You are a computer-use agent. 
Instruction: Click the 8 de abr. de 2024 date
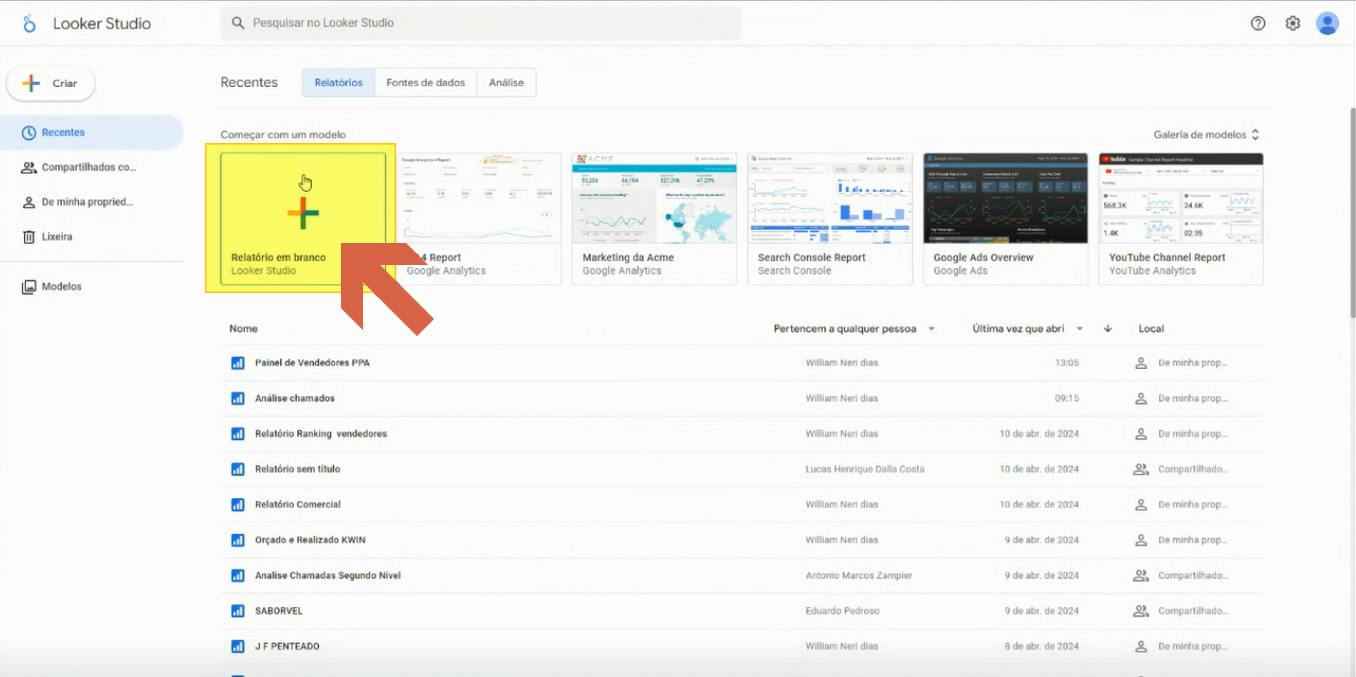point(1042,647)
